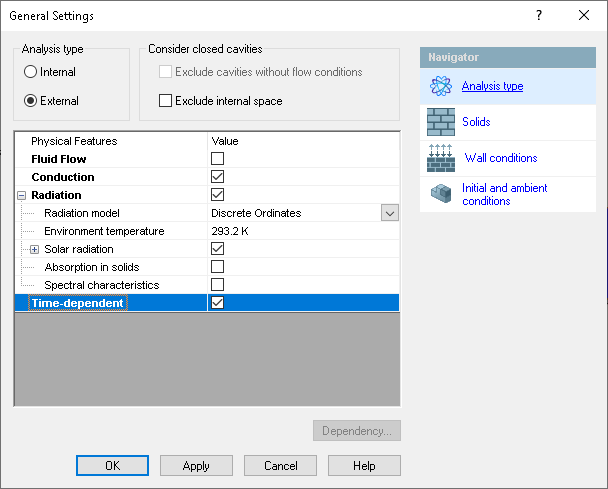Edit the Environment temperature value field
Screen dimensions: 608x489
pyautogui.click(x=300, y=231)
